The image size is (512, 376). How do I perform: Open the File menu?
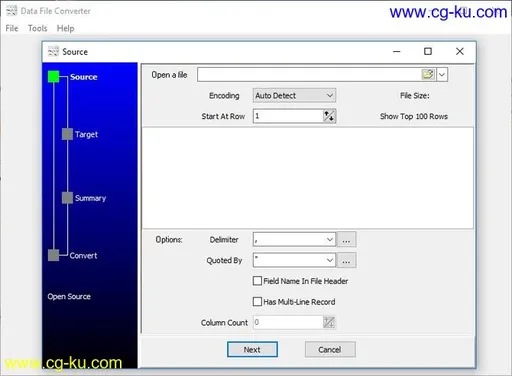pyautogui.click(x=12, y=28)
